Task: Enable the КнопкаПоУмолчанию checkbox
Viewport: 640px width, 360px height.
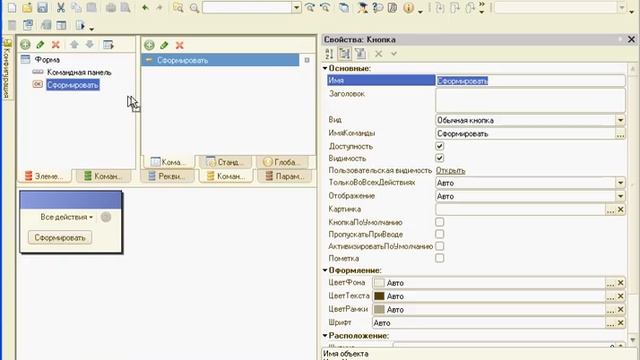Action: point(440,222)
